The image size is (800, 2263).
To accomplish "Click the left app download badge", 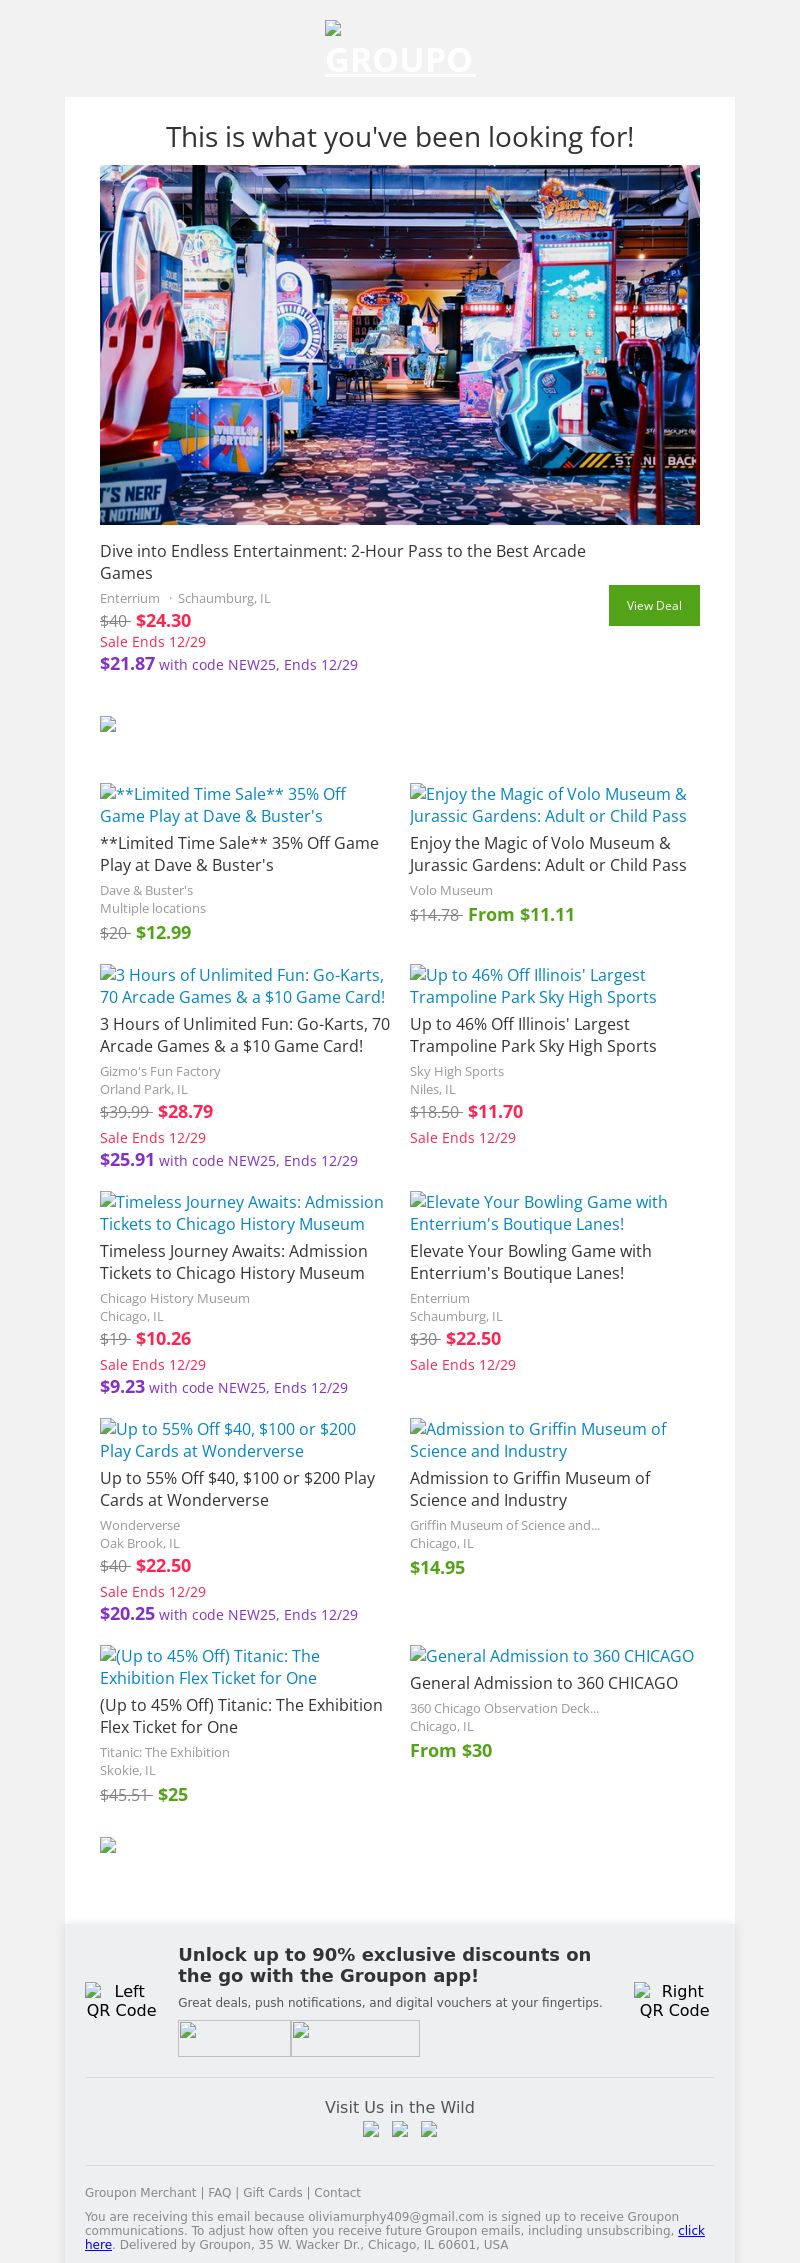I will pos(234,2038).
